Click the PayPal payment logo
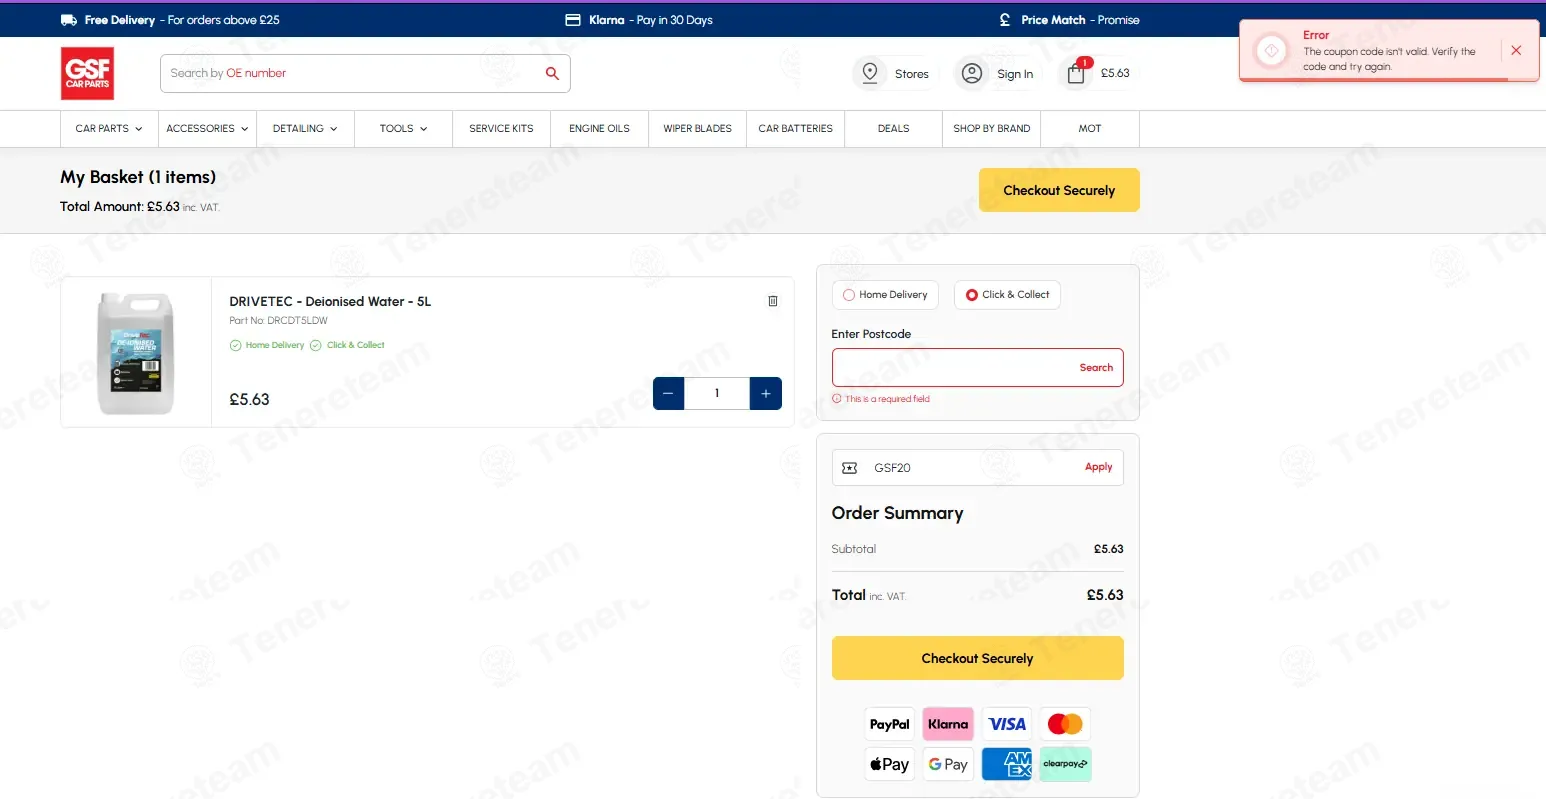The width and height of the screenshot is (1546, 799). 889,724
